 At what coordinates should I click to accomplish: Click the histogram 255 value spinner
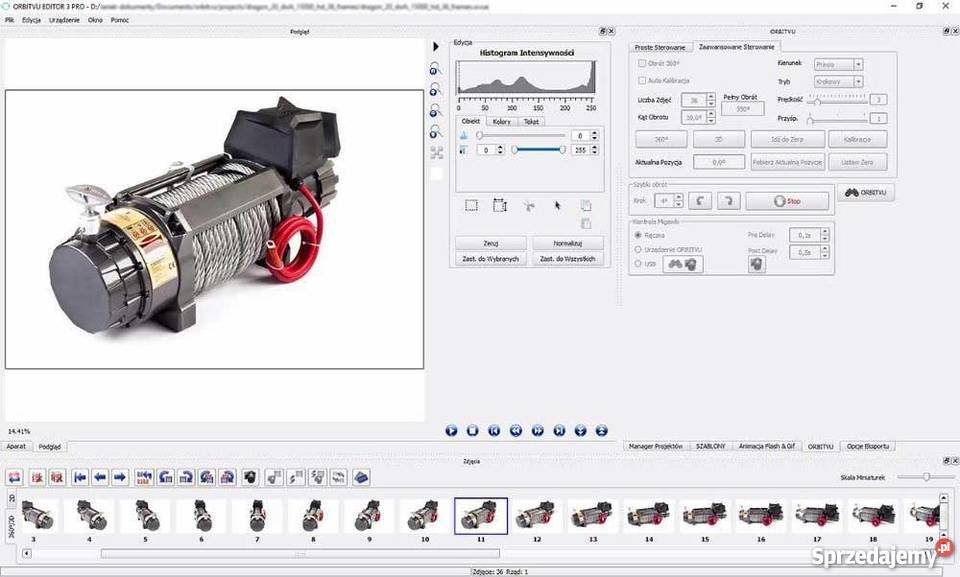586,150
